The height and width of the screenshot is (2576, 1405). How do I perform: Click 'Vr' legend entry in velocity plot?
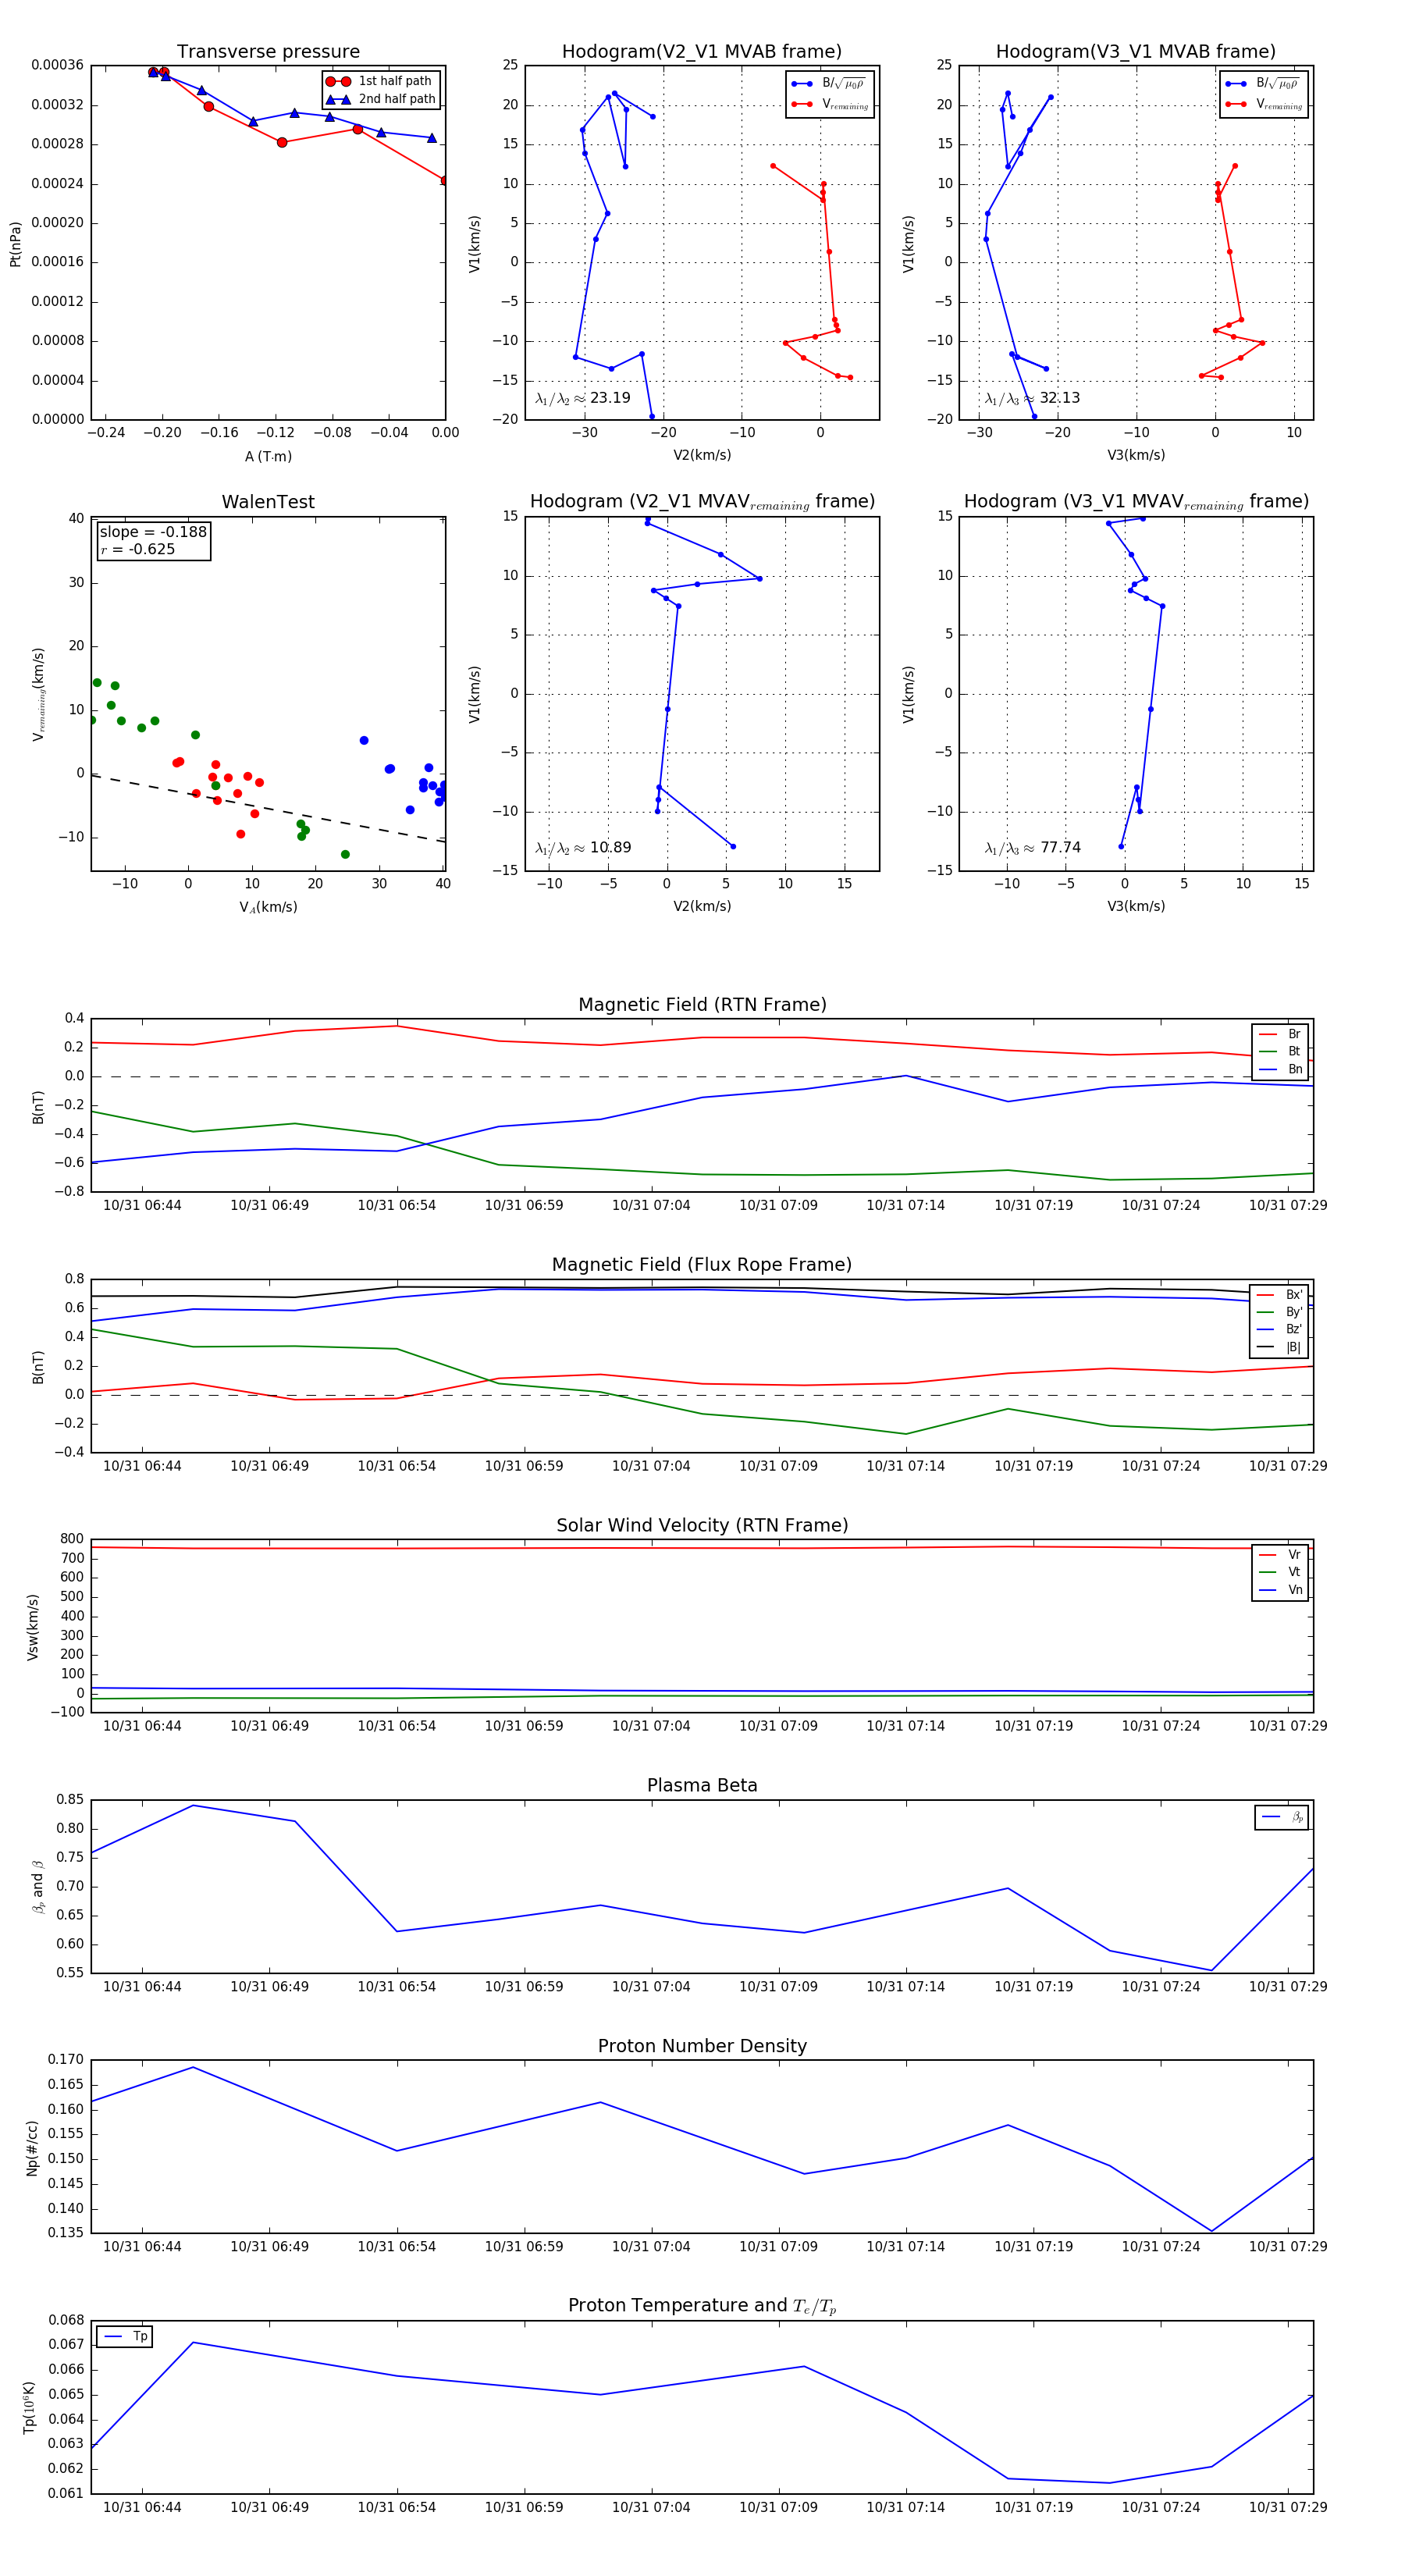[1281, 1555]
